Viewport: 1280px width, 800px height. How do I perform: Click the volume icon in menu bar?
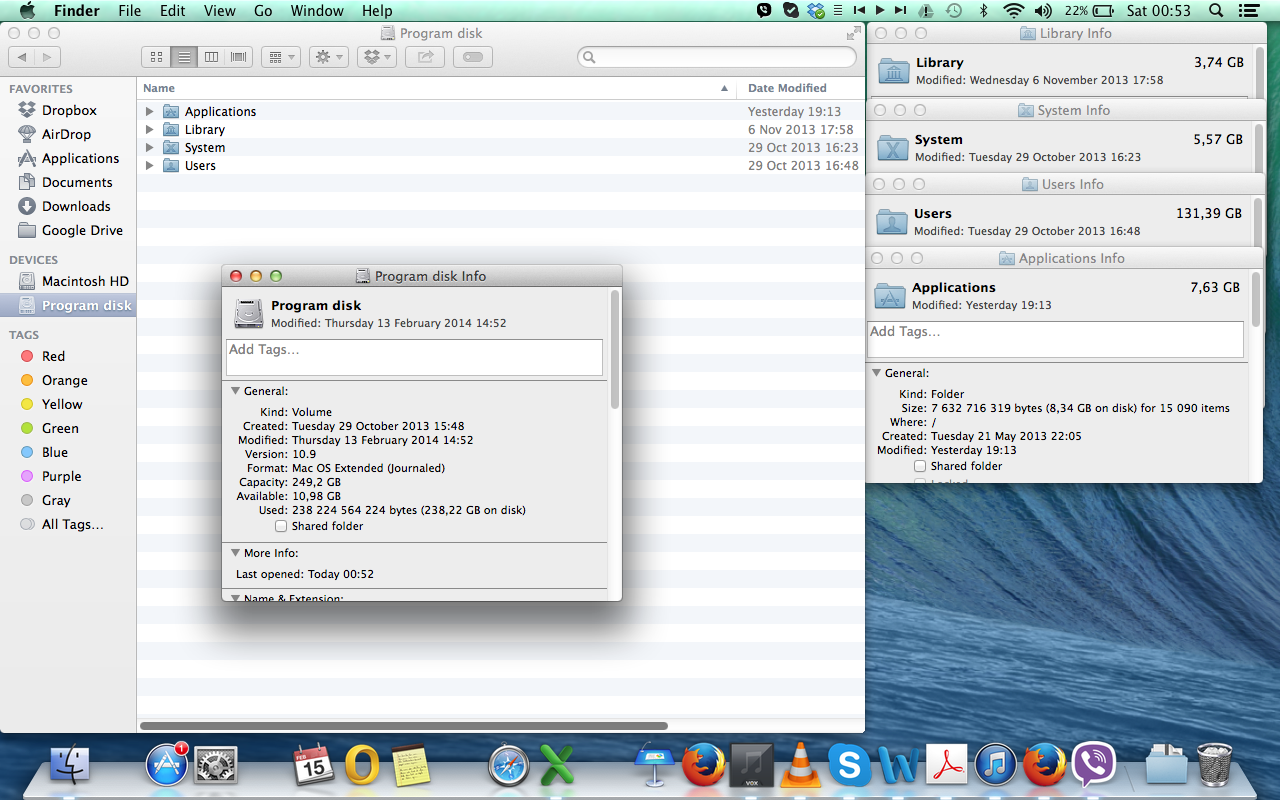pos(1044,11)
